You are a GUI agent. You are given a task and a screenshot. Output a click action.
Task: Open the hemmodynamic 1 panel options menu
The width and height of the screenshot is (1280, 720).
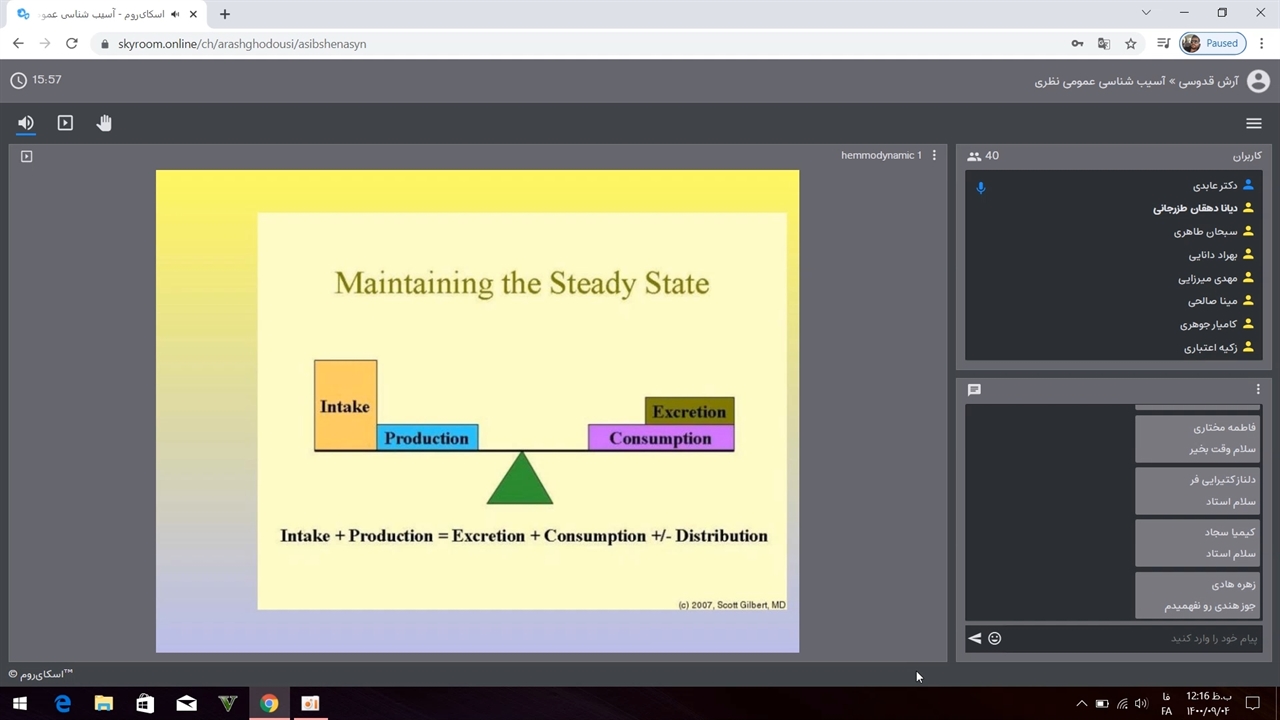coord(934,156)
